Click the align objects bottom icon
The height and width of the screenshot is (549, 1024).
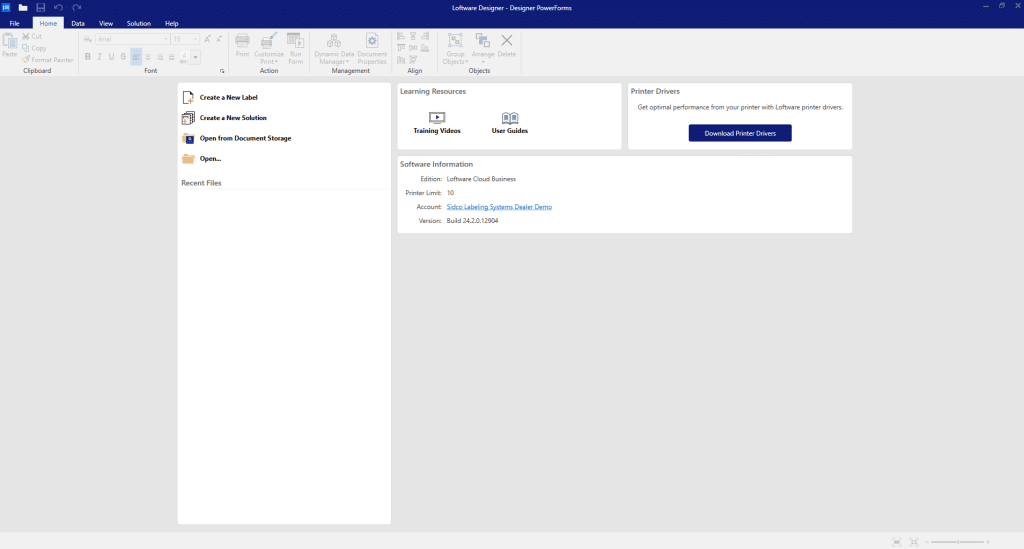pyautogui.click(x=425, y=48)
